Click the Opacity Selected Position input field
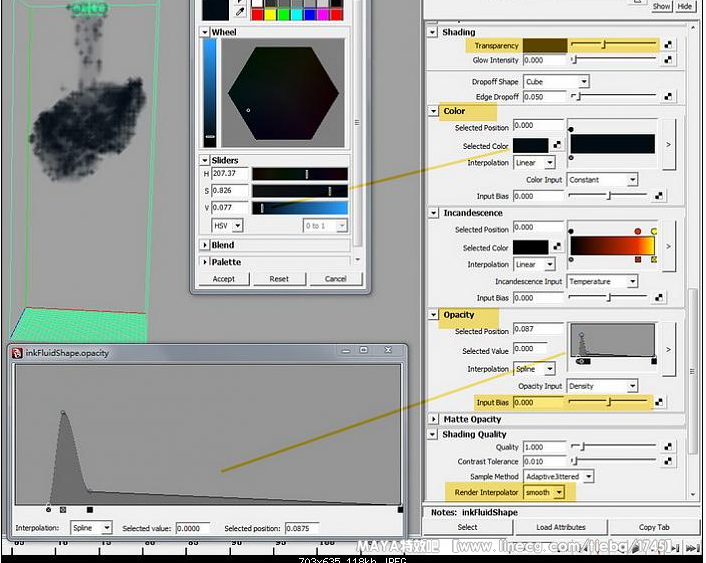The width and height of the screenshot is (706, 563). click(536, 330)
